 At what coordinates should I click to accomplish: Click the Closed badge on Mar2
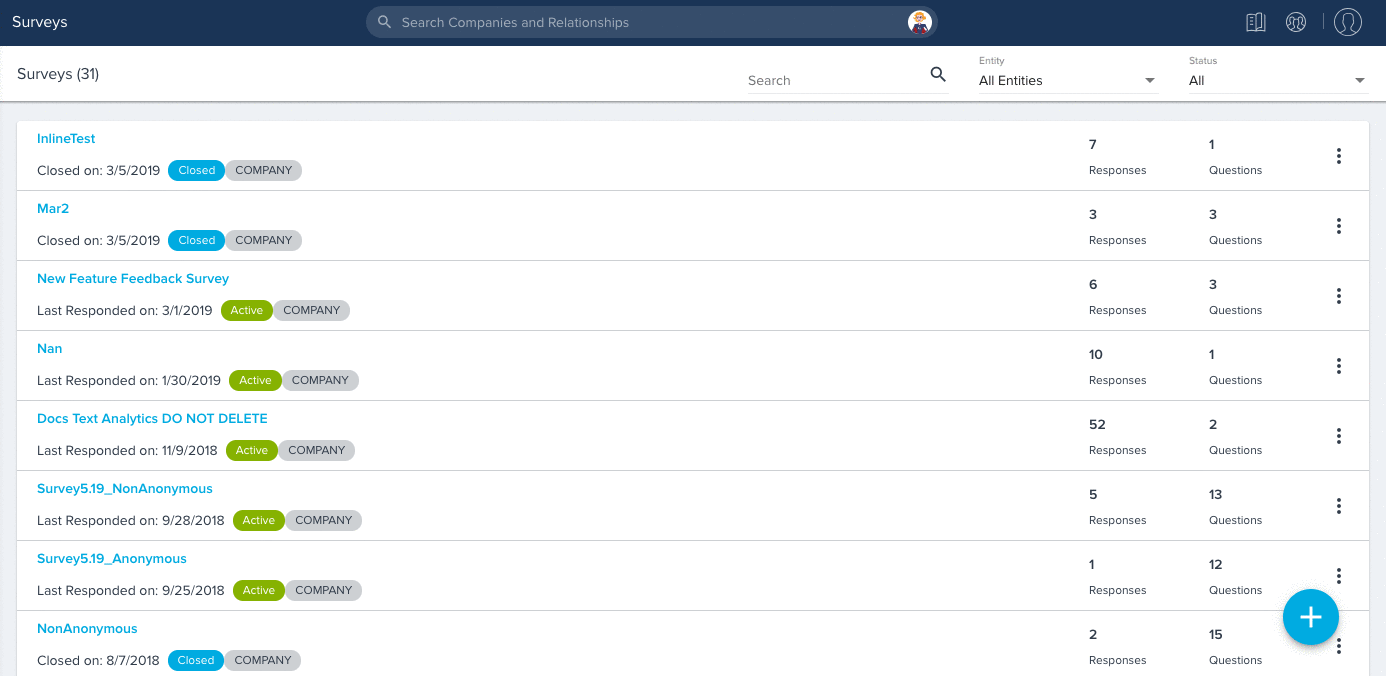pyautogui.click(x=197, y=240)
